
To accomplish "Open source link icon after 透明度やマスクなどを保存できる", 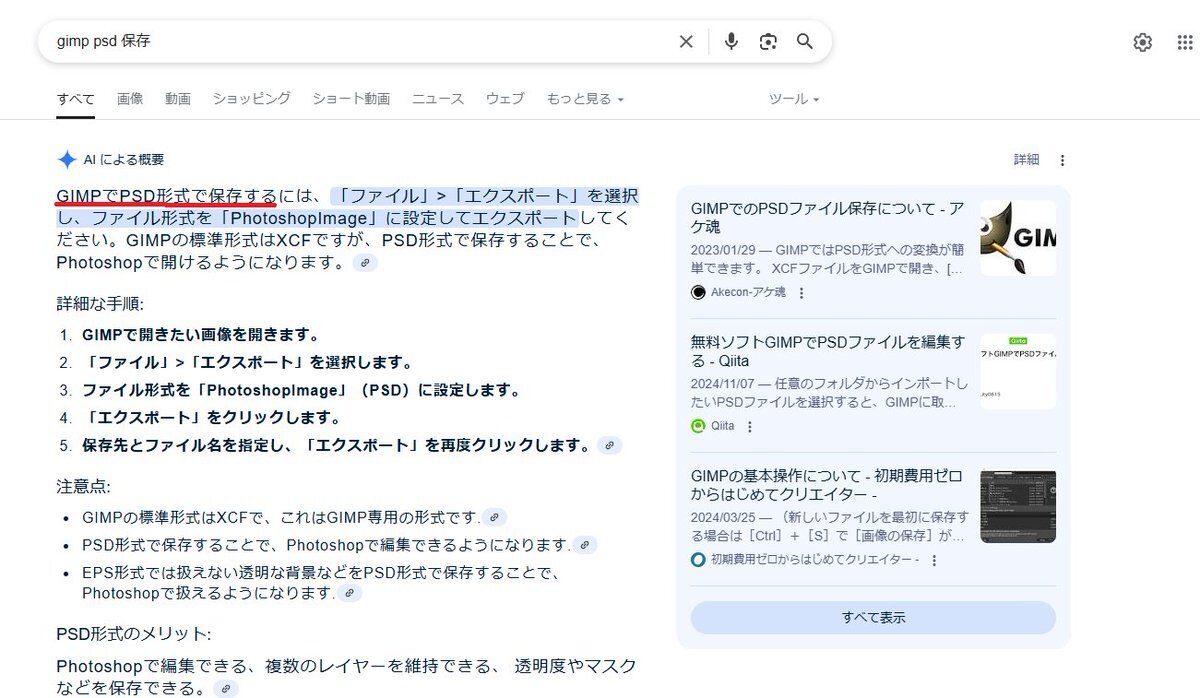I will 227,689.
